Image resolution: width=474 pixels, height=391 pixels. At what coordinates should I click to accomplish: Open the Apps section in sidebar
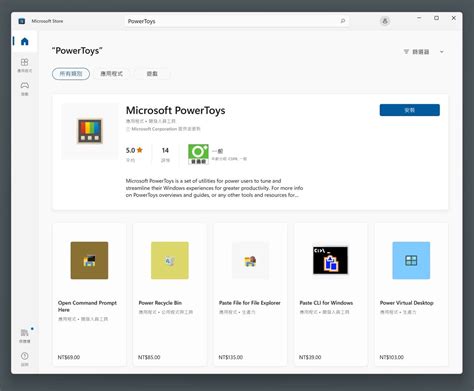[x=24, y=65]
